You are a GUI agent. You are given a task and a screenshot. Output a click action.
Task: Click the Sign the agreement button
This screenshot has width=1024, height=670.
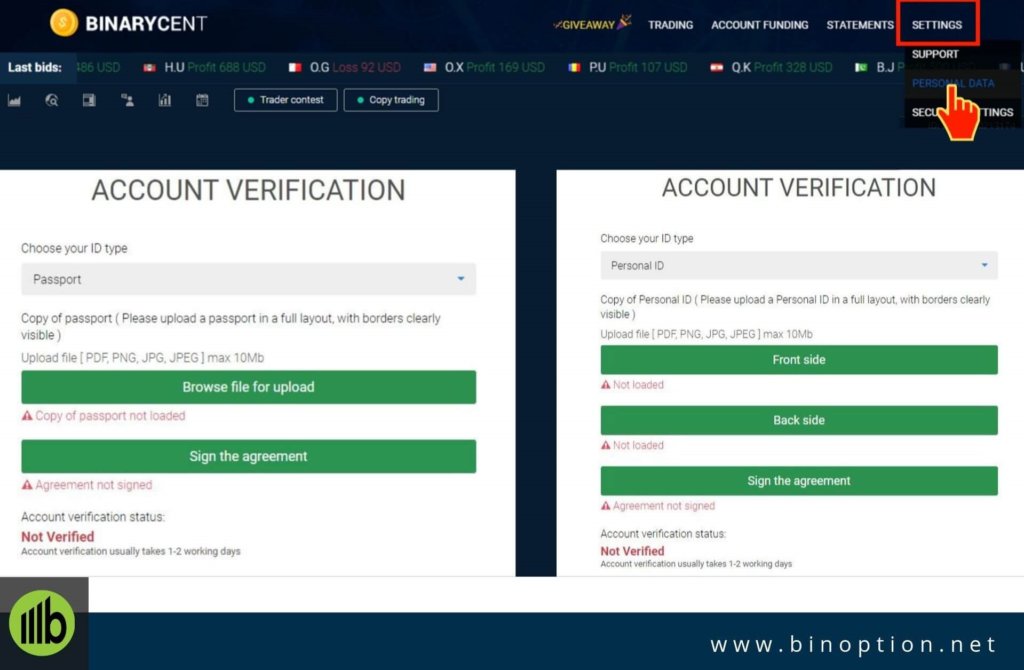tap(248, 456)
